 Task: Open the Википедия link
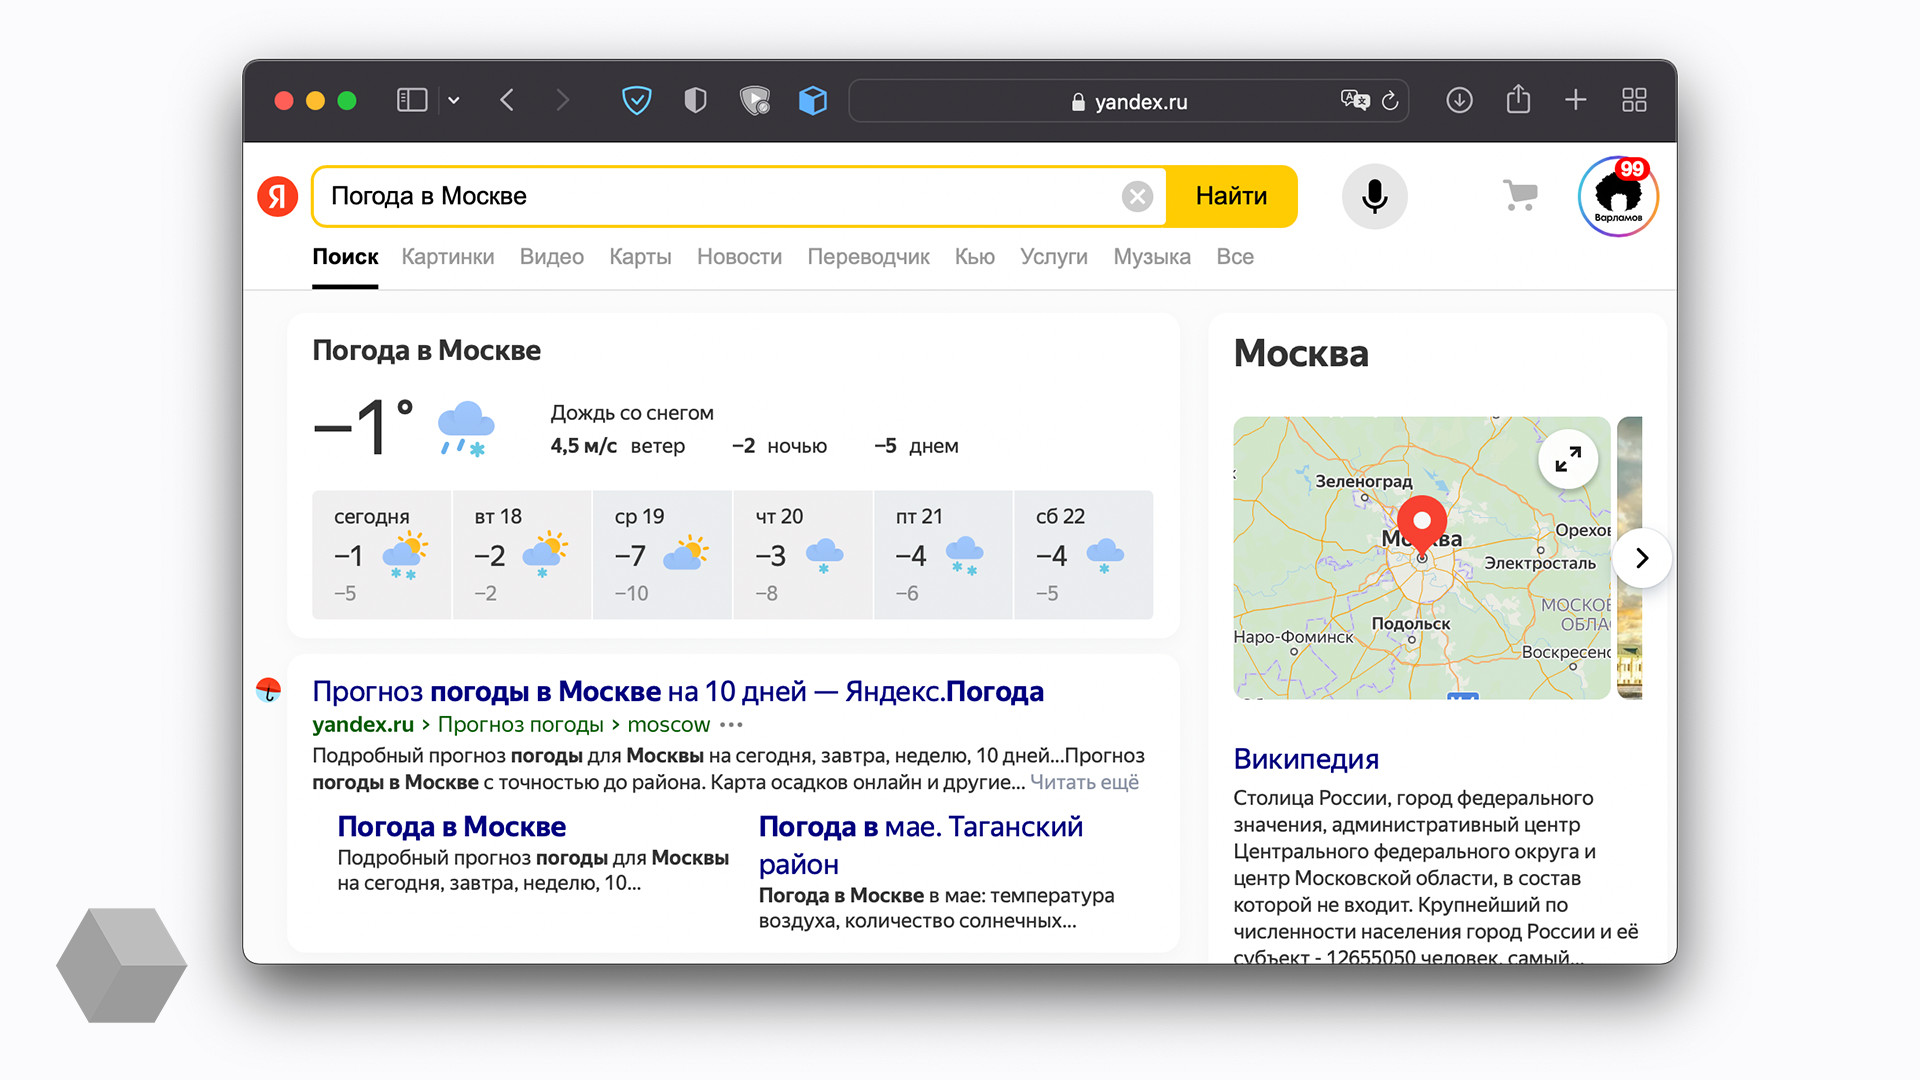(x=1306, y=759)
